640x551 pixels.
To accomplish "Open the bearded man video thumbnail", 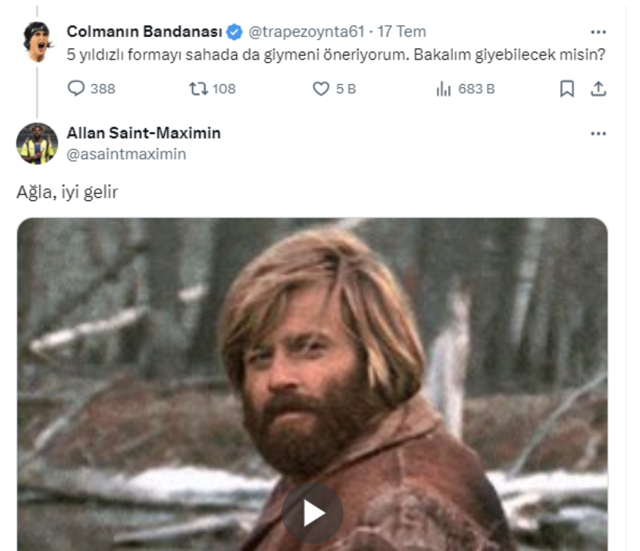I will (312, 384).
